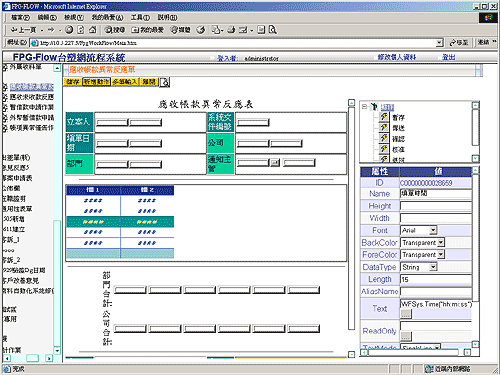The height and width of the screenshot is (375, 500).
Task: Click the lookup button in 通知主管 row
Action: tap(275, 163)
